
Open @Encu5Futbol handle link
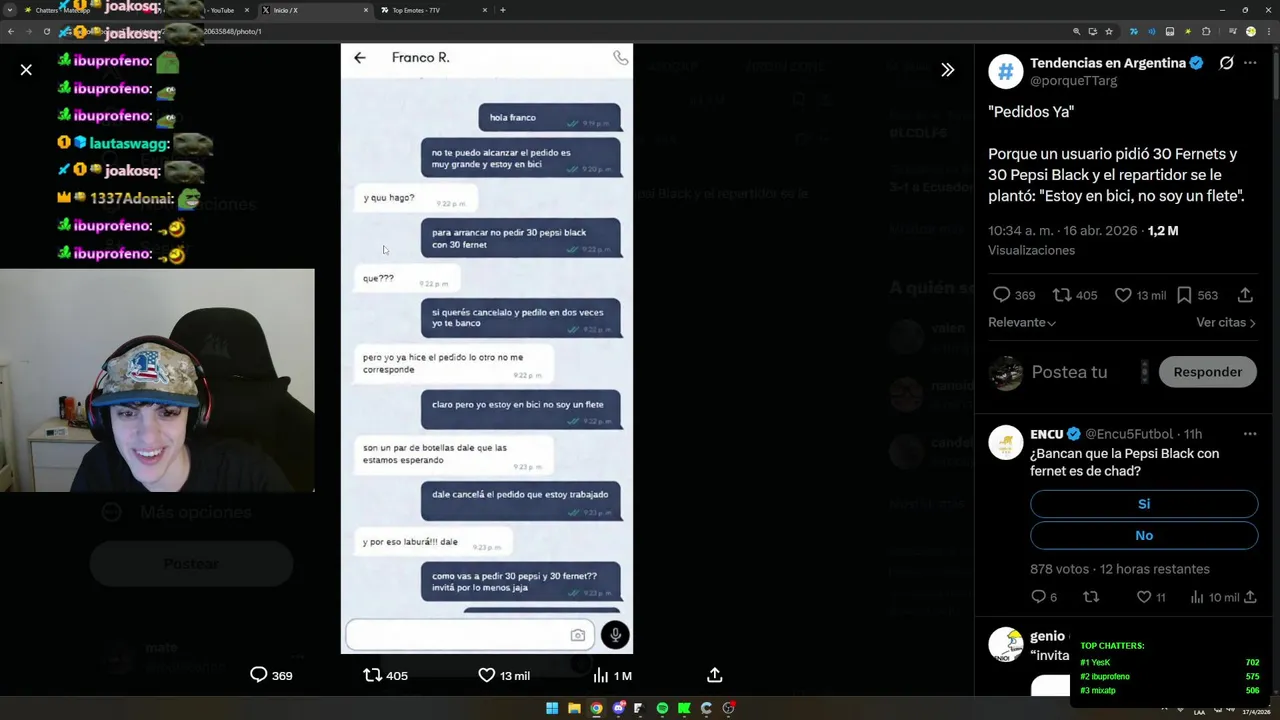[1129, 434]
